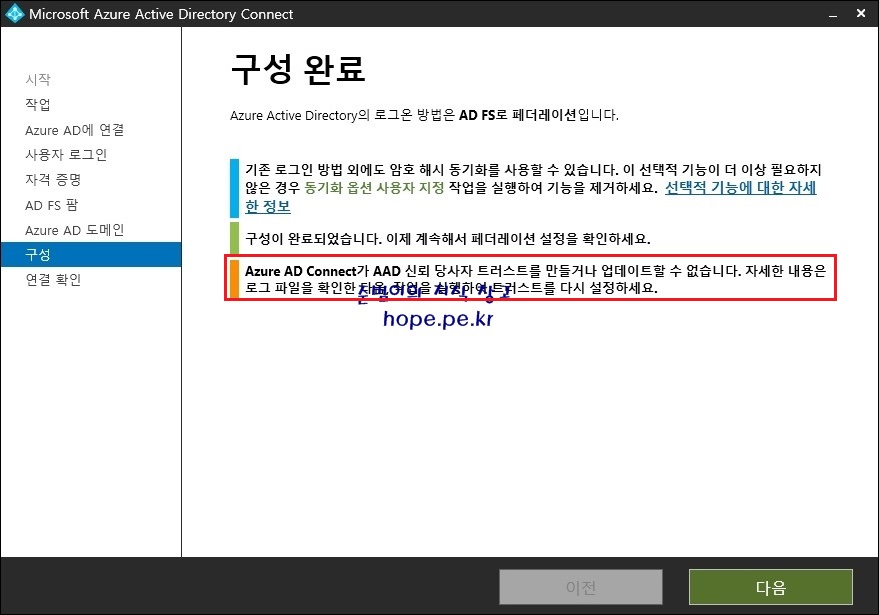Click the 동기화 옵션 사용자 지정 green text
Screen dimensions: 879x615
pos(374,187)
